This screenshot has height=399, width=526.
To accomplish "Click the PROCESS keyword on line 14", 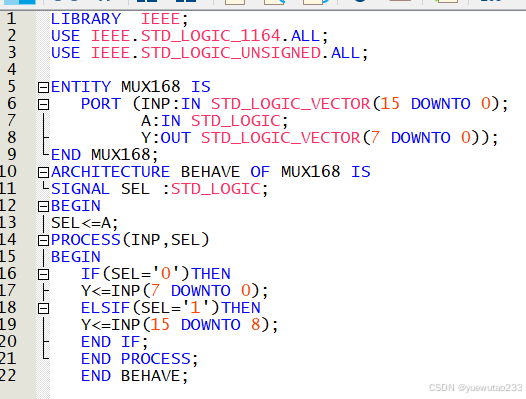I will (x=86, y=240).
